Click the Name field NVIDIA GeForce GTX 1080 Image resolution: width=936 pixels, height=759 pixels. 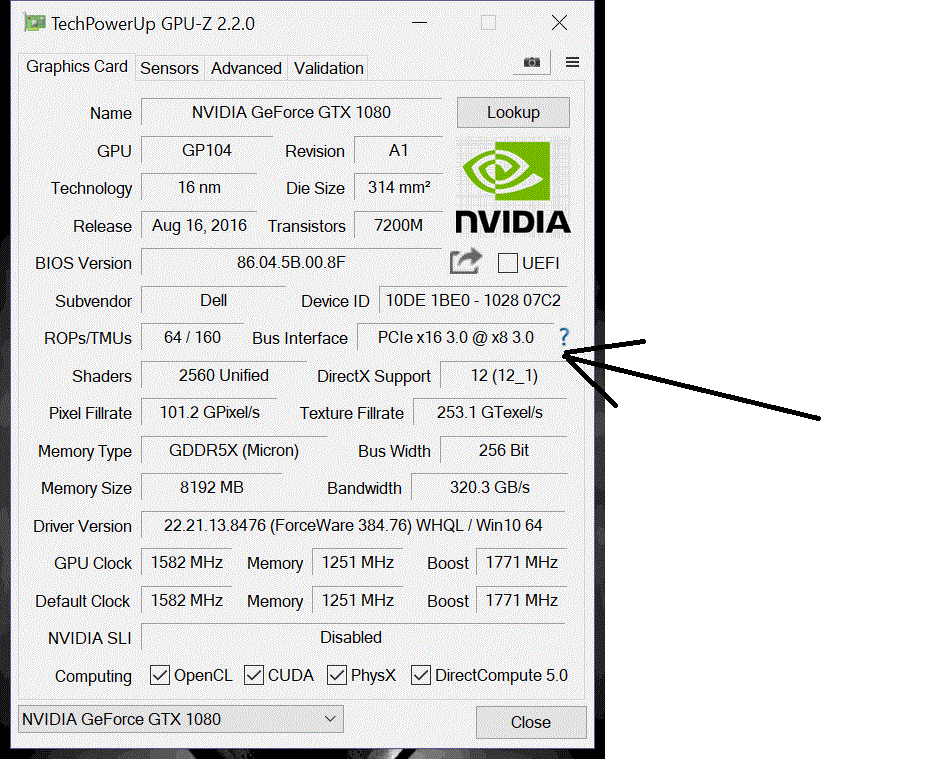291,112
